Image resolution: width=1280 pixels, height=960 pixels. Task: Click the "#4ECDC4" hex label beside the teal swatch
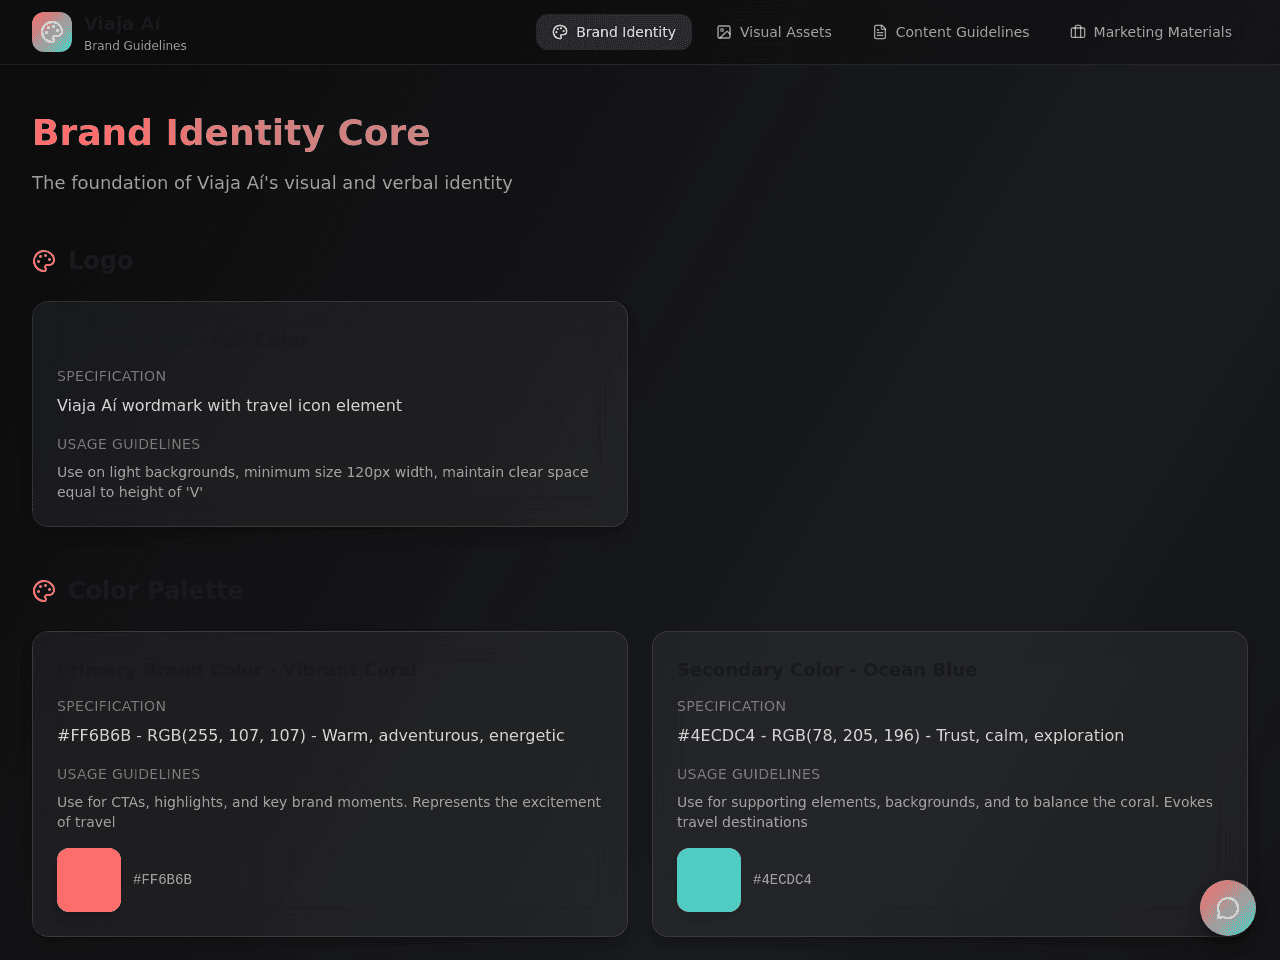[782, 880]
